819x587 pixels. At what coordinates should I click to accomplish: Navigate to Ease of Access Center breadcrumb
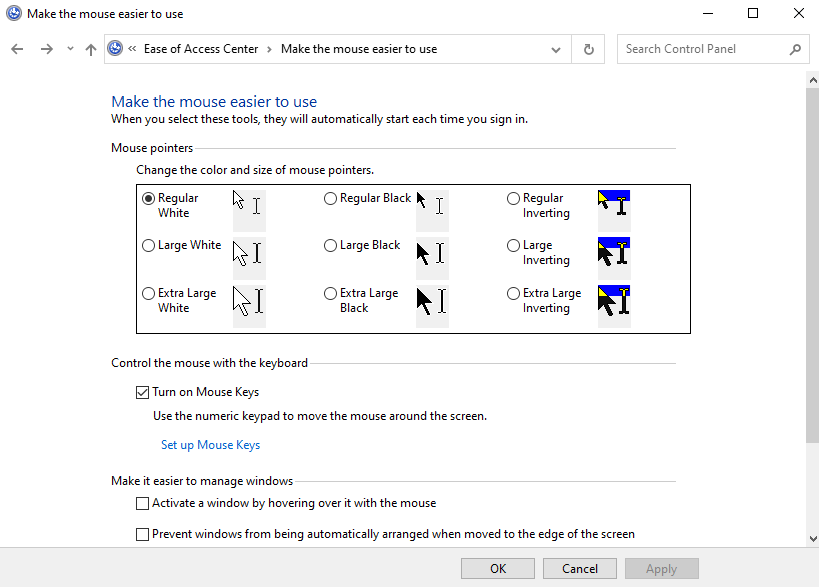click(200, 49)
